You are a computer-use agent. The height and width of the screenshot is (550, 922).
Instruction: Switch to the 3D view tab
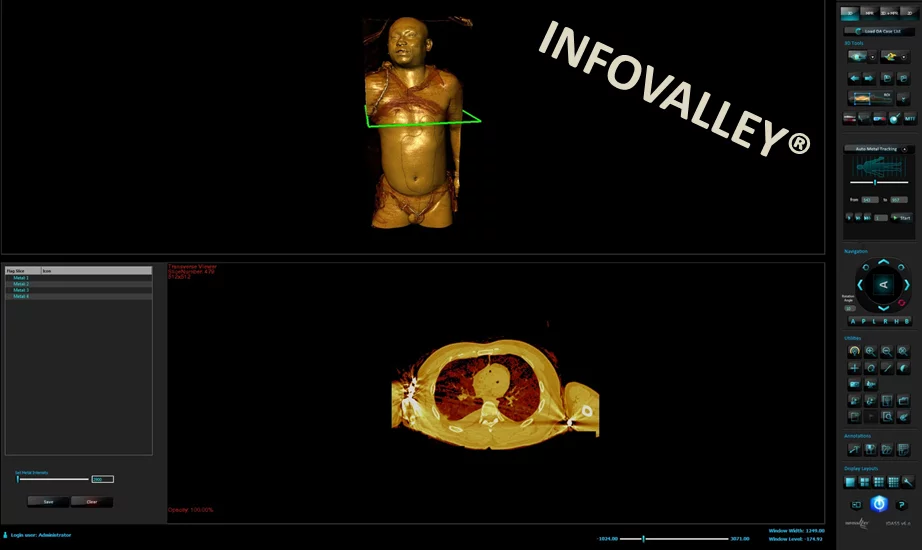click(850, 13)
